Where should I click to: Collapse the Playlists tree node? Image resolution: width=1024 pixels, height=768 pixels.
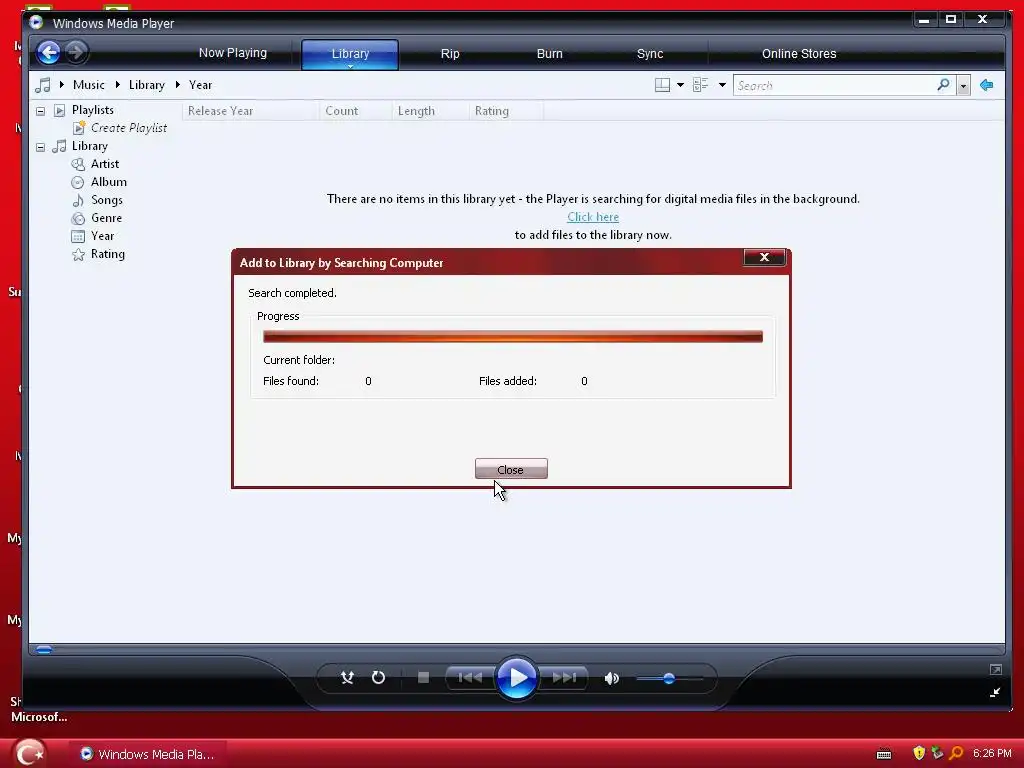pos(40,111)
